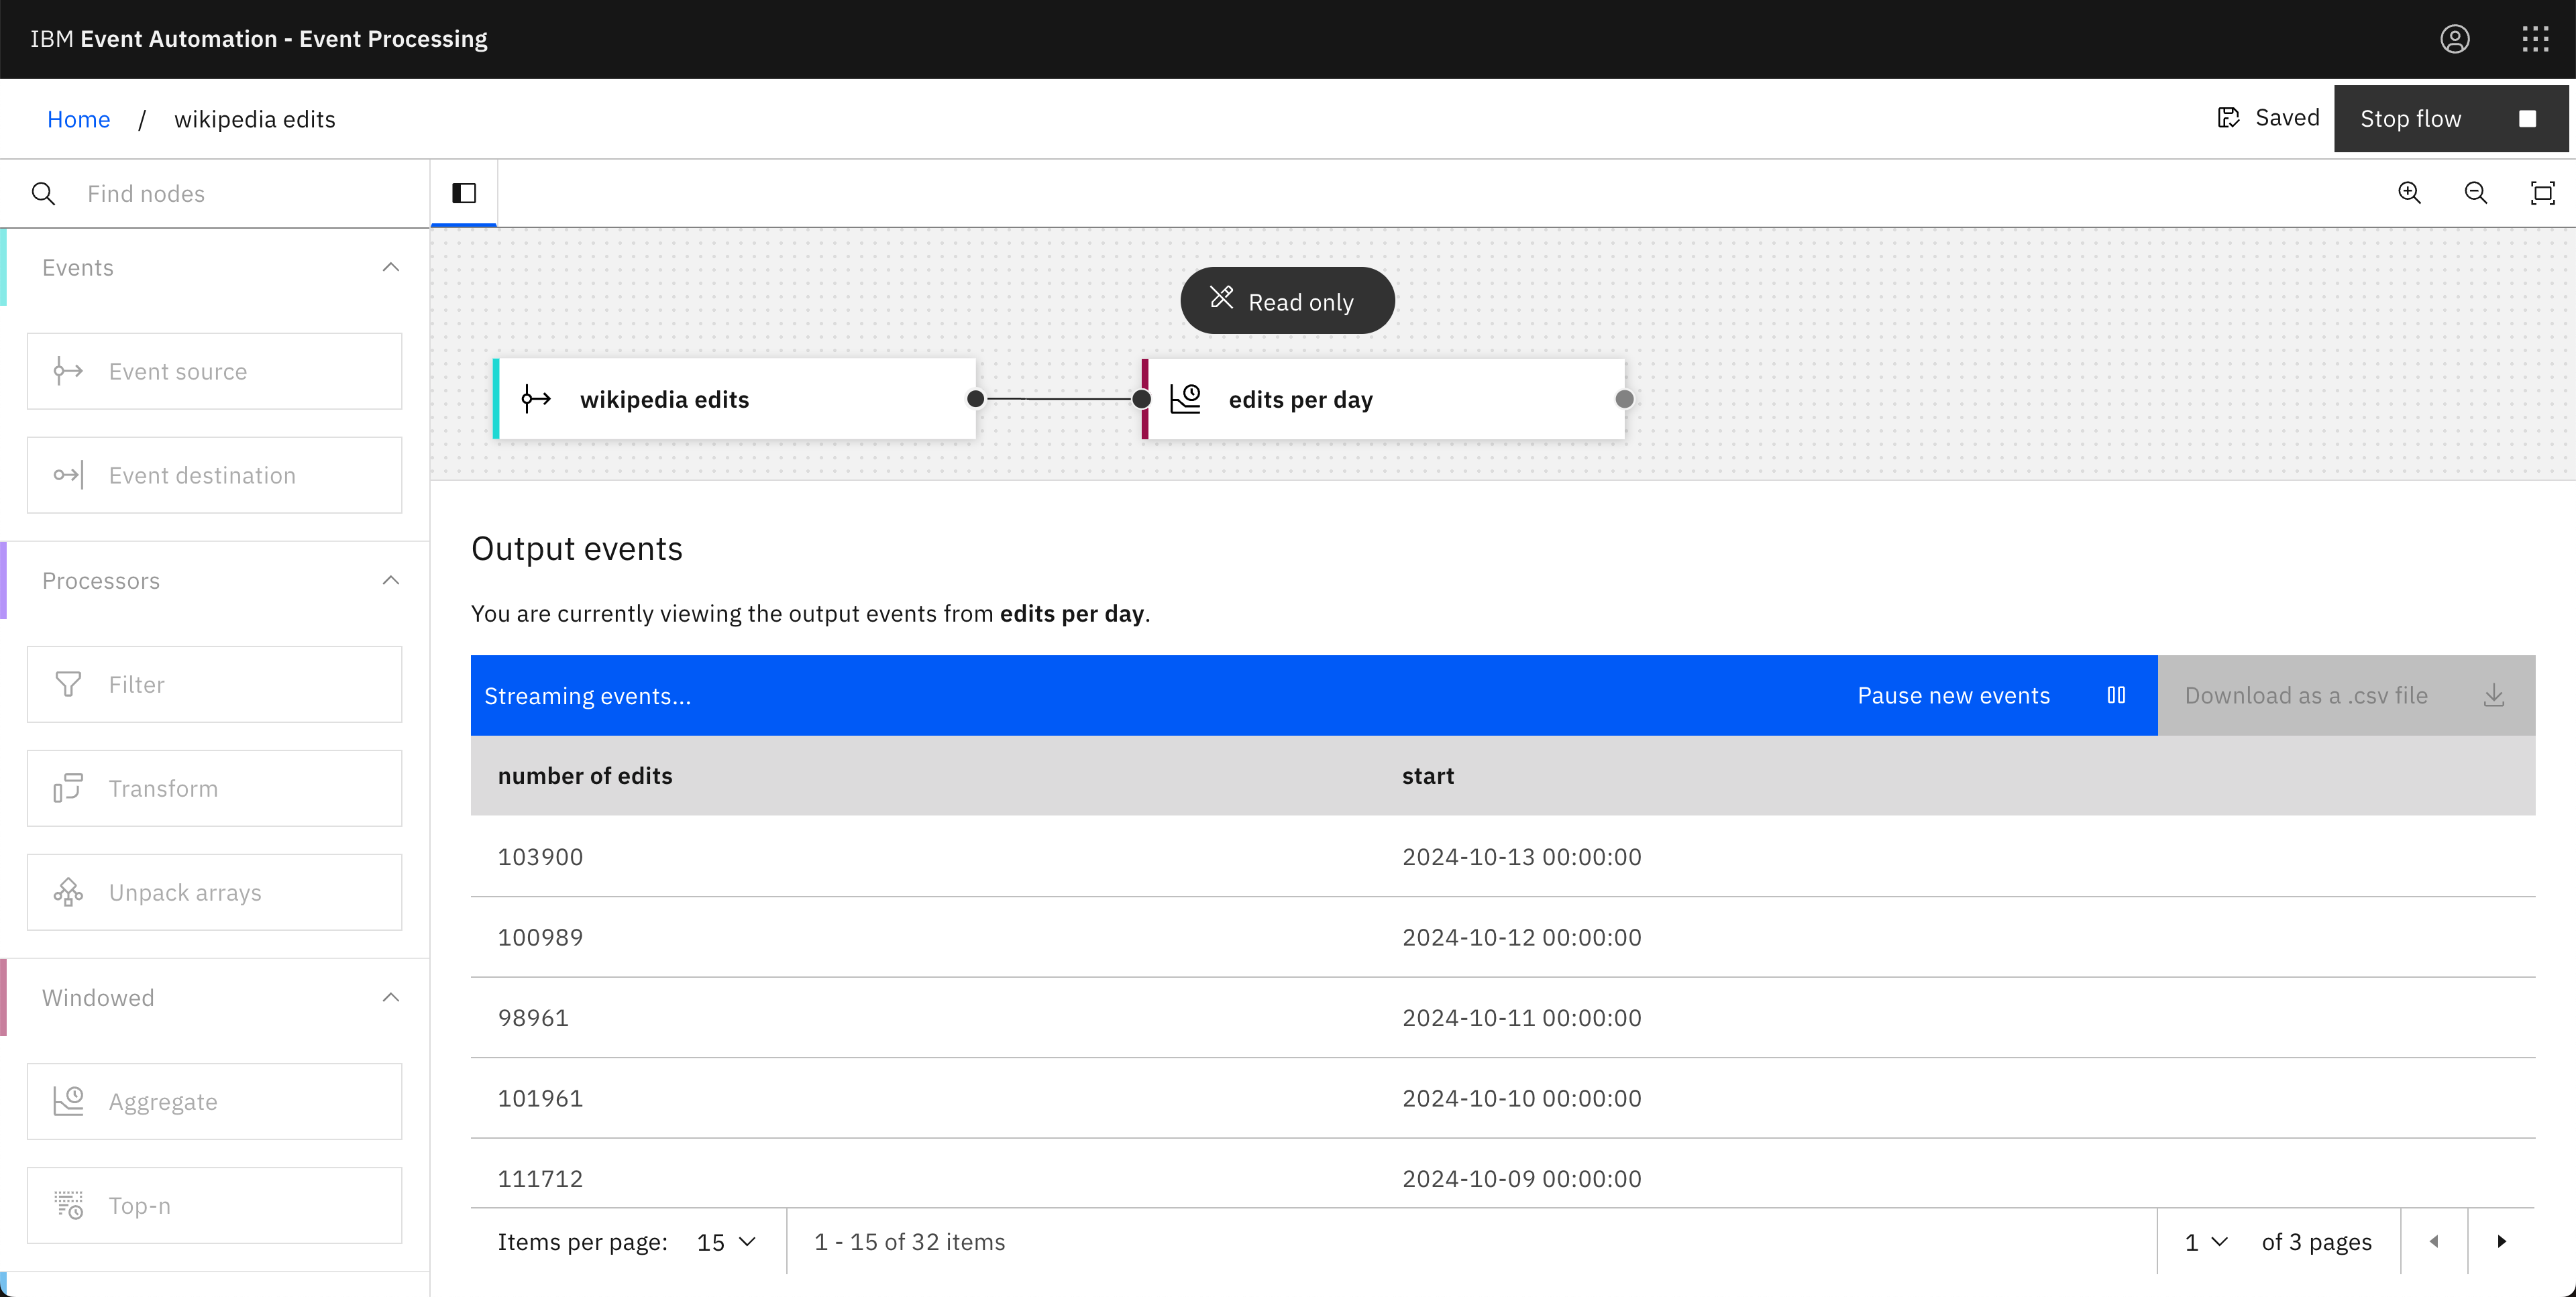2576x1297 pixels.
Task: Toggle the node palette side panel
Action: (x=464, y=193)
